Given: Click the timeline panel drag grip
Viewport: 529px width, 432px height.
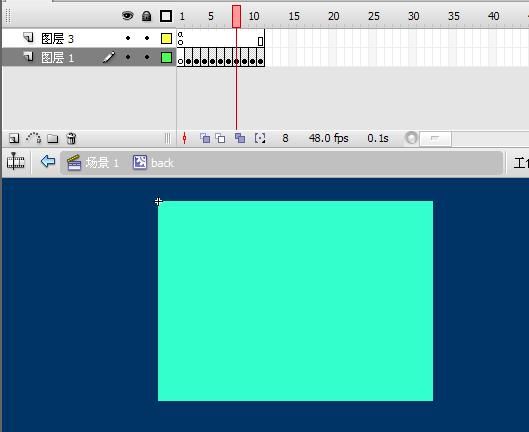Looking at the screenshot, I should point(8,16).
